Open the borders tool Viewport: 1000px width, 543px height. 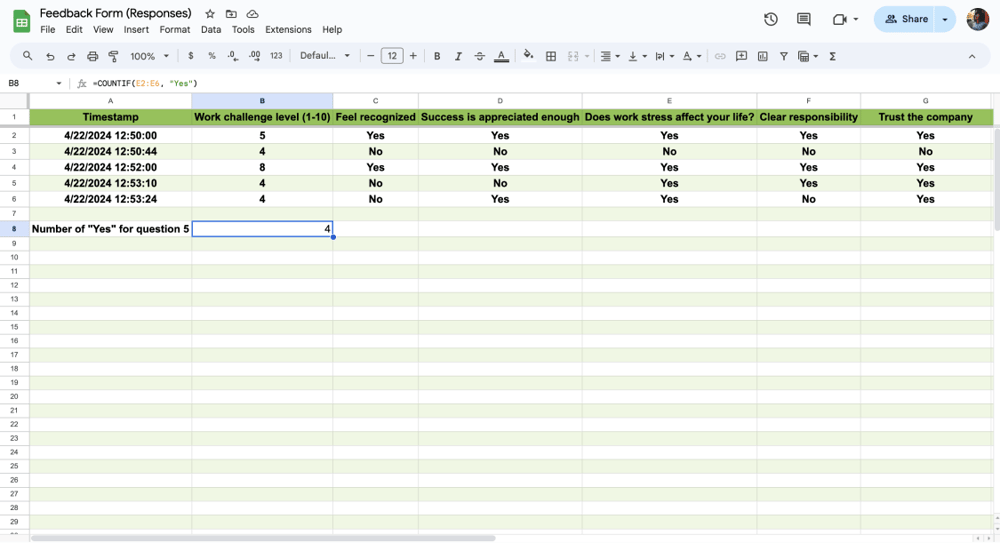(x=551, y=57)
